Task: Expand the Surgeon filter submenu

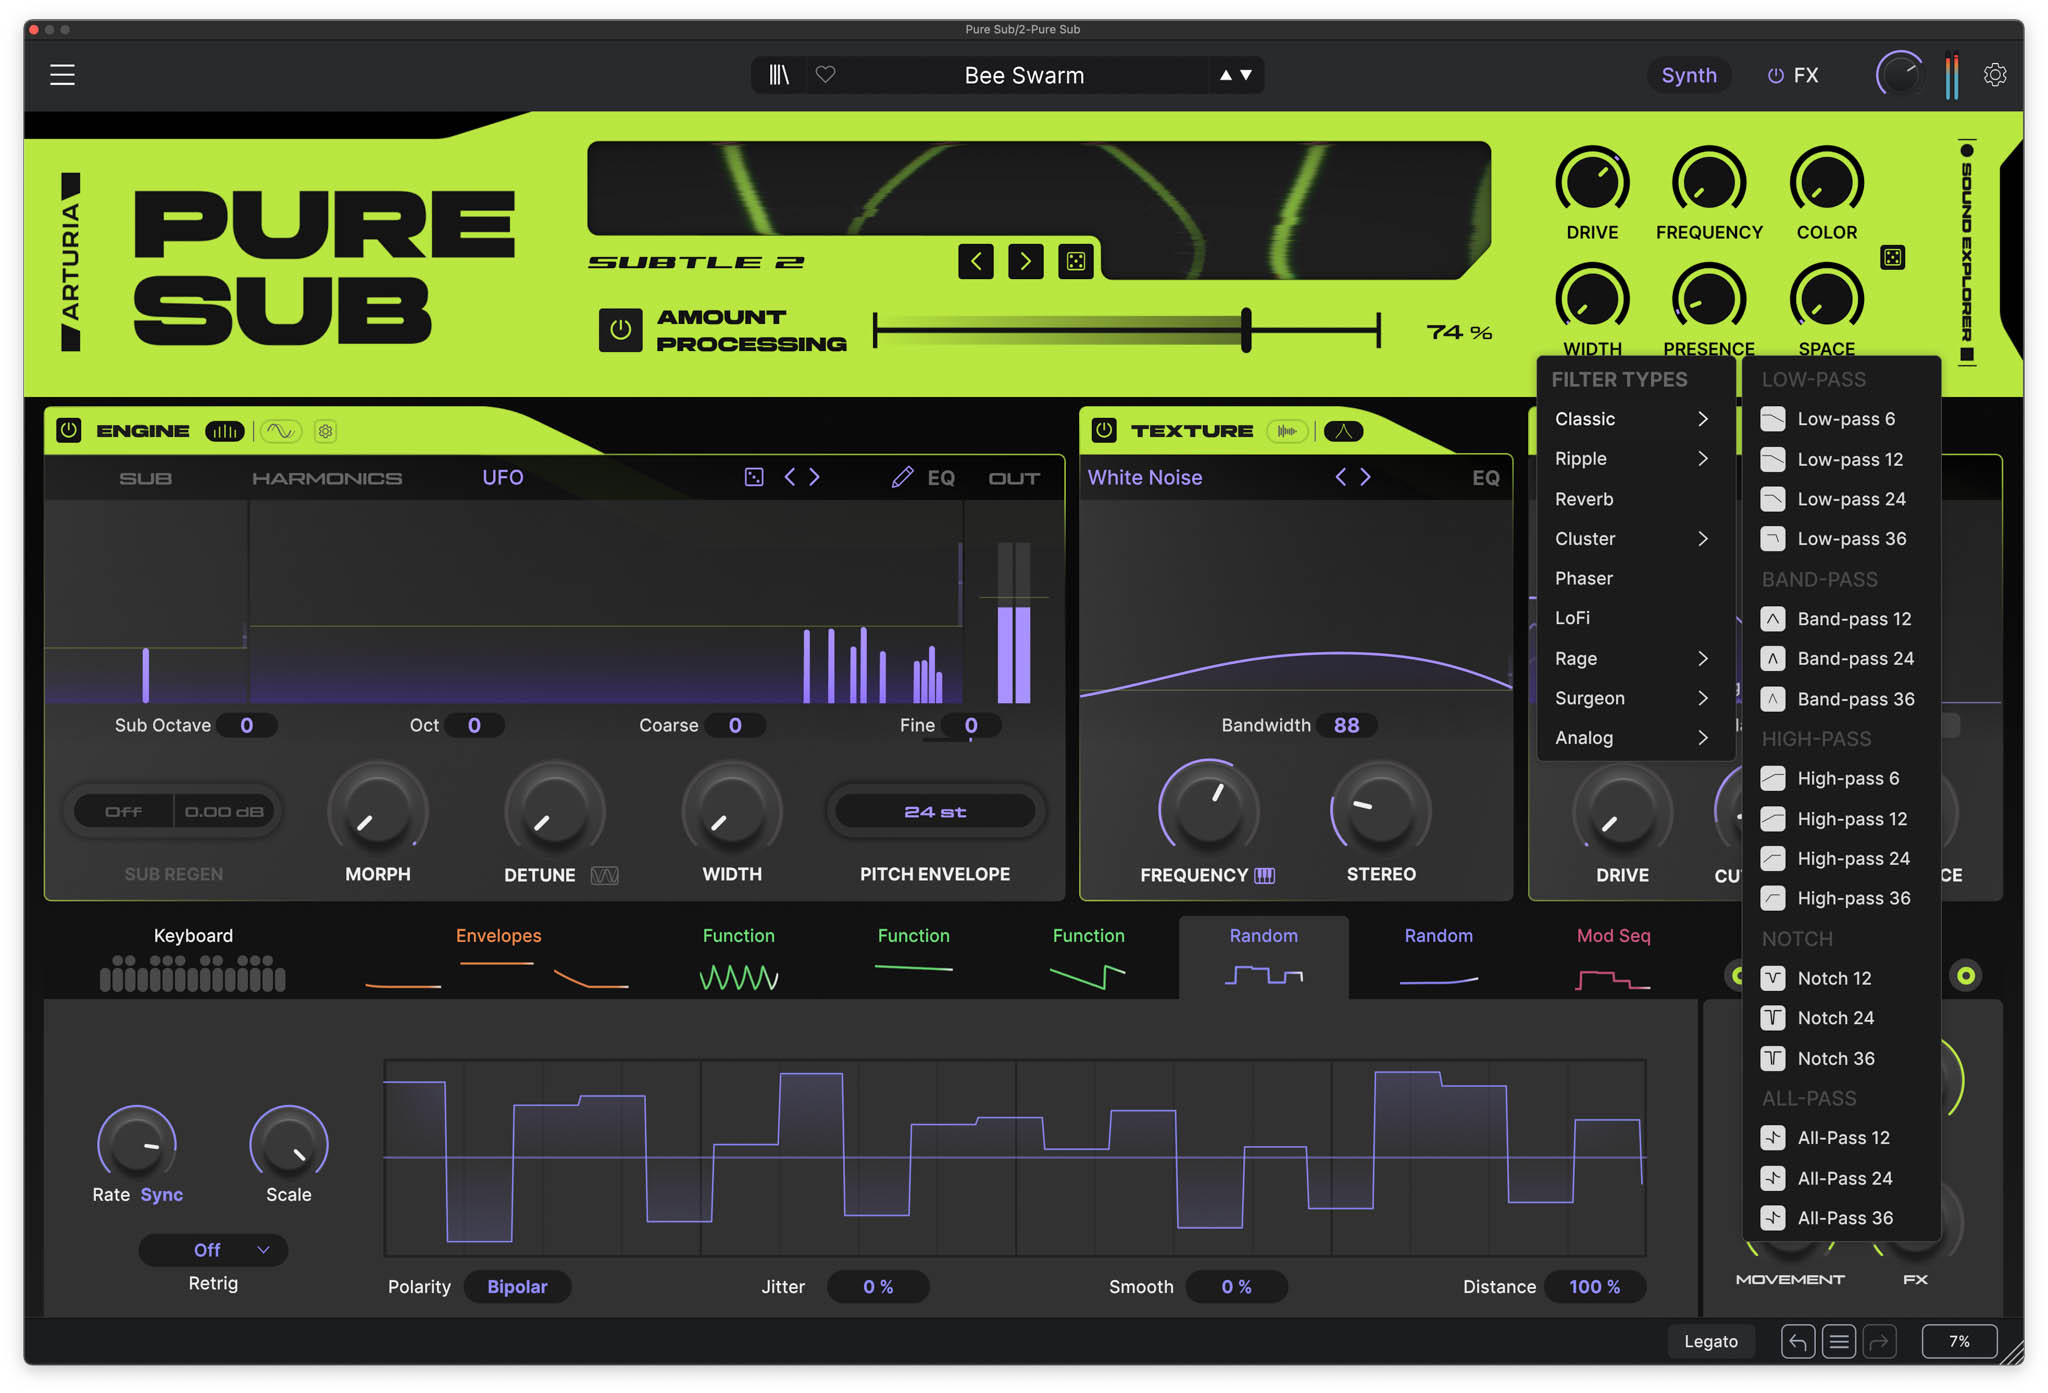Action: click(1635, 698)
